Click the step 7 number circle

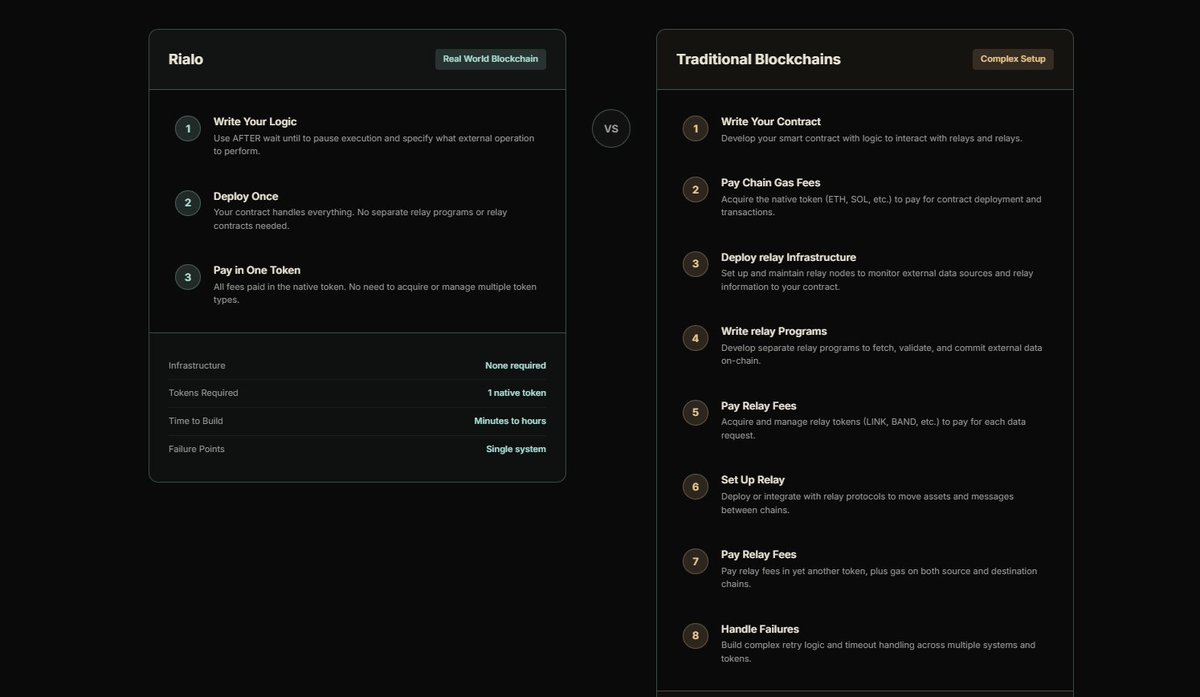(696, 561)
